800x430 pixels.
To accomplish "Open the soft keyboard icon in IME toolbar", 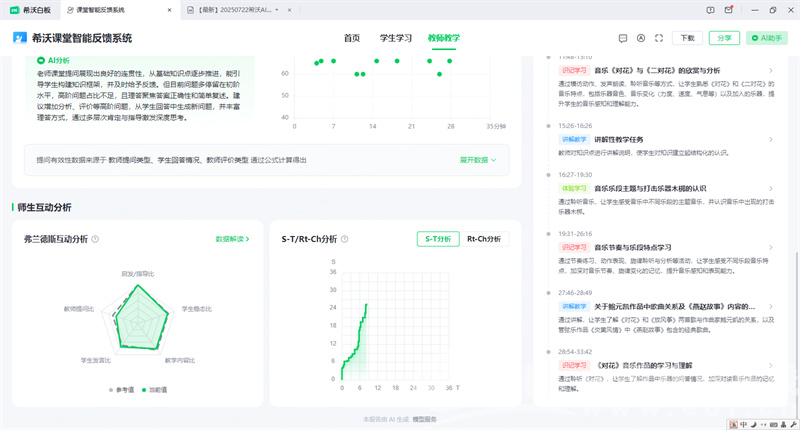I will (x=773, y=424).
